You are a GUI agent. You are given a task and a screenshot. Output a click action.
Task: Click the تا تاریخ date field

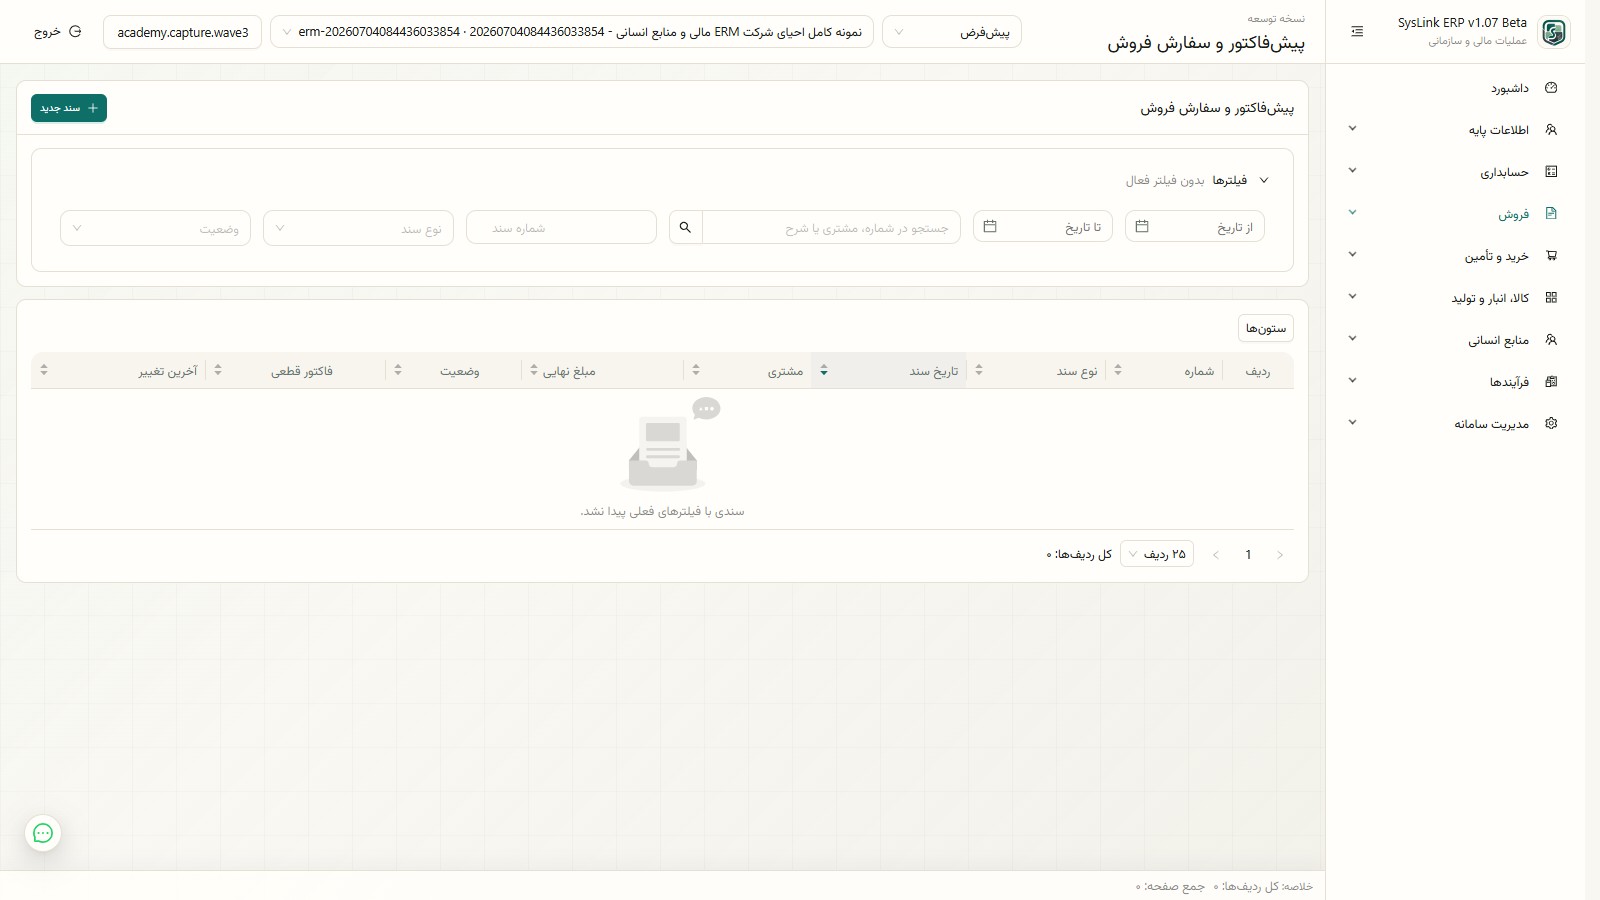(x=1043, y=227)
